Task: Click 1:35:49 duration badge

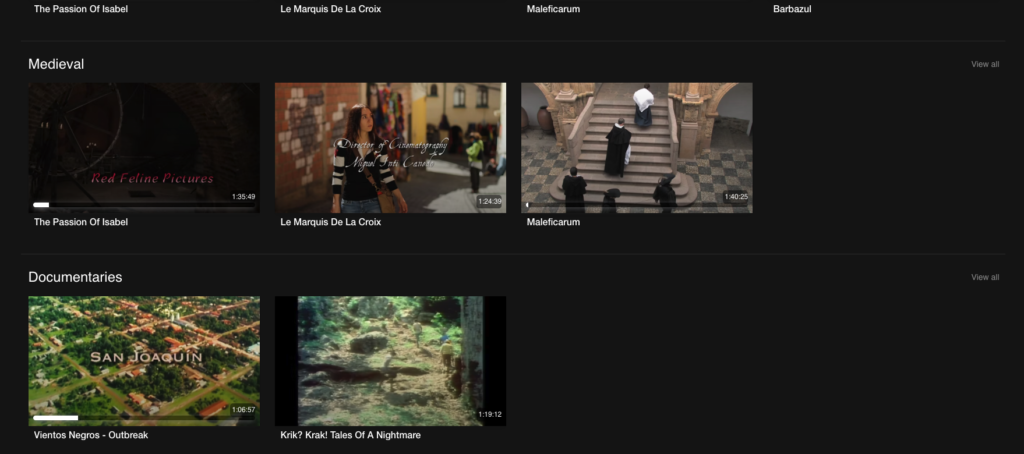Action: point(243,197)
